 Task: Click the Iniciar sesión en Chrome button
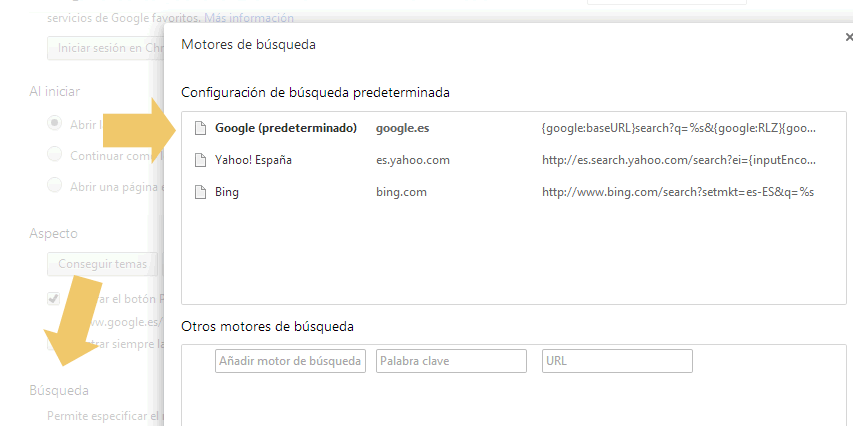pos(107,48)
